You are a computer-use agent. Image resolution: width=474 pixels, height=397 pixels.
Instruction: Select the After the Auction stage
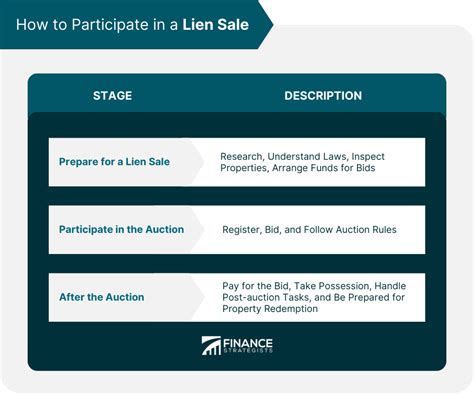[x=102, y=297]
